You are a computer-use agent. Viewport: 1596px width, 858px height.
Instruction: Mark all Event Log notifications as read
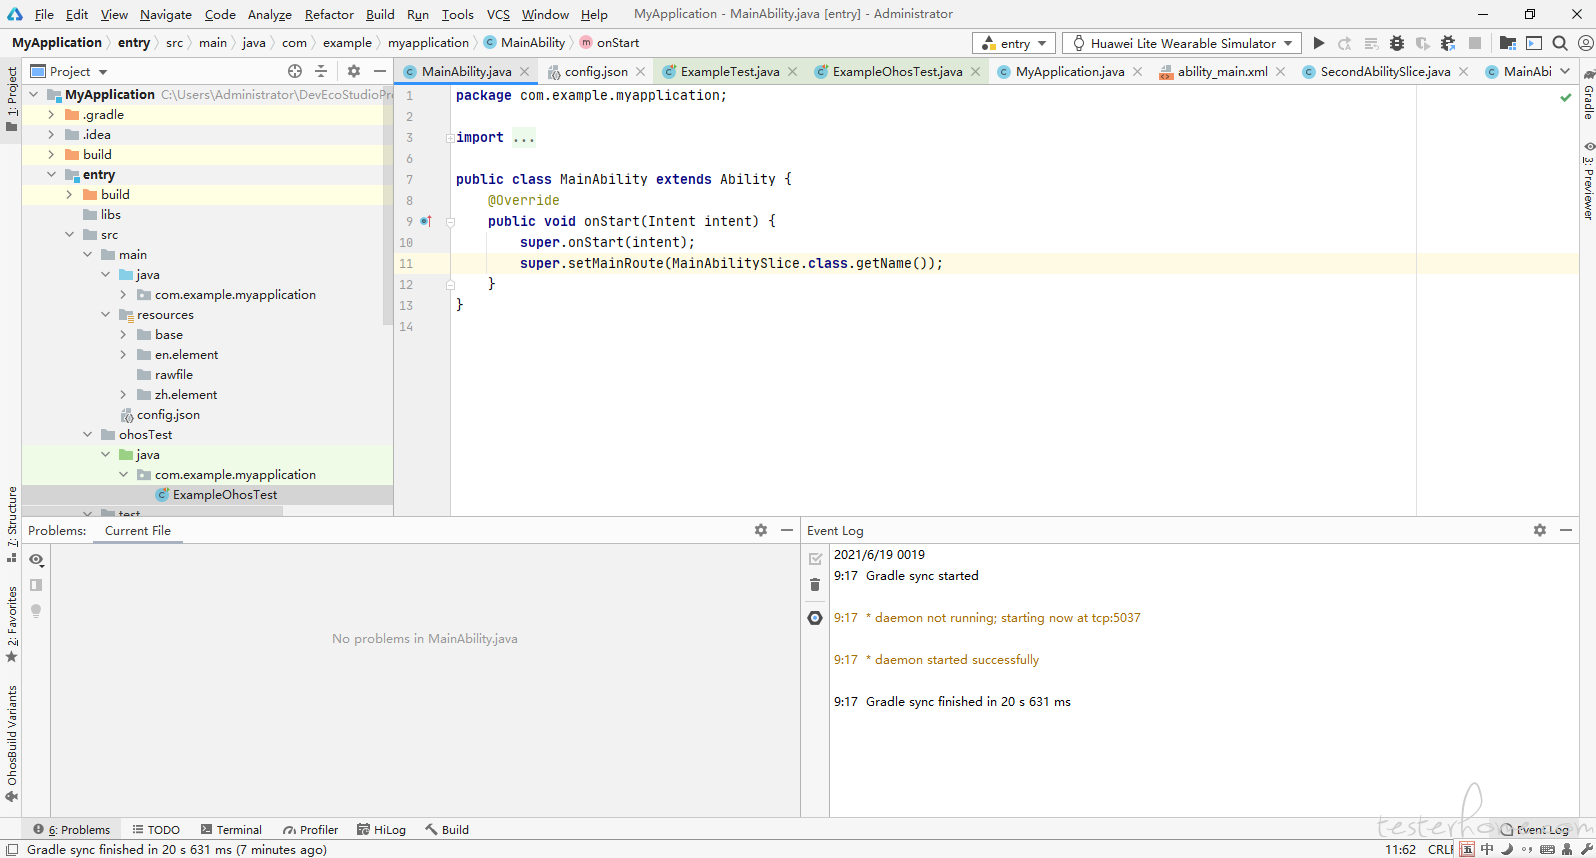(x=815, y=559)
